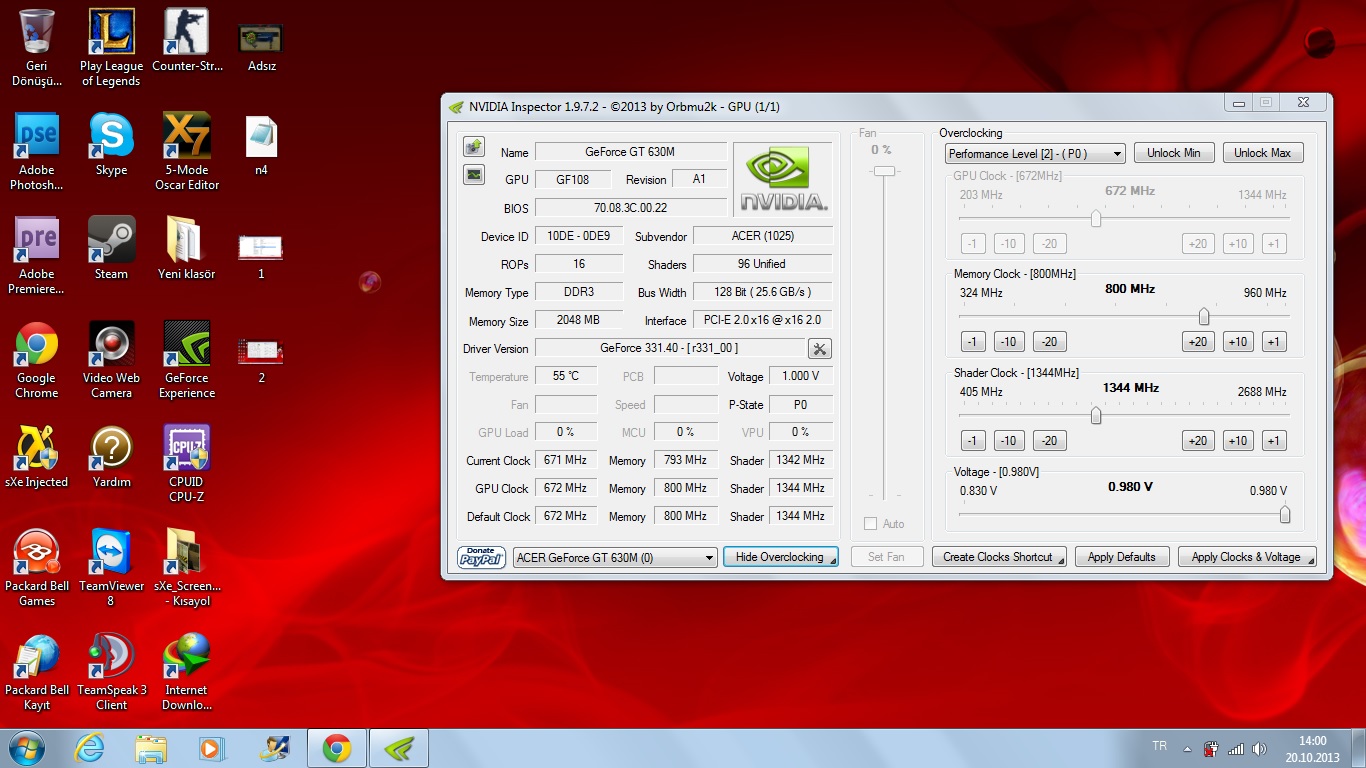Click Shader Clock slider handle

(x=1096, y=416)
